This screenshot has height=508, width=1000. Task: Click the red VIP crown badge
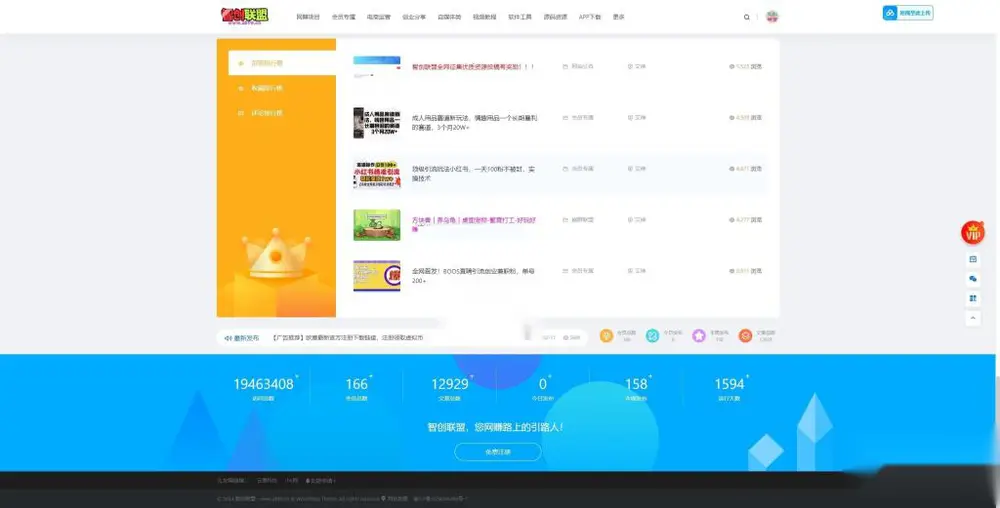pyautogui.click(x=973, y=233)
